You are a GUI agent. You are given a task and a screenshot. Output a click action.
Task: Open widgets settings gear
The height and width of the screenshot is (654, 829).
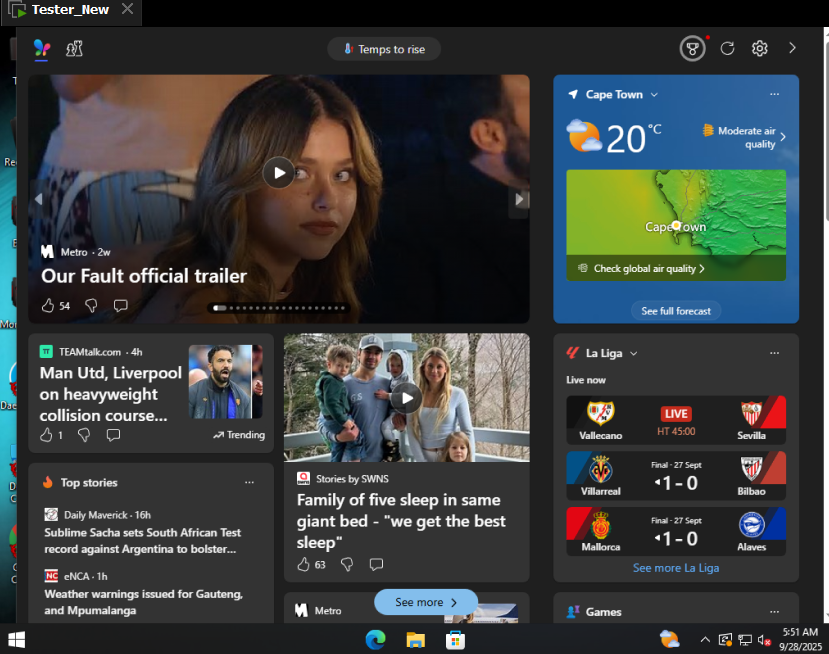pyautogui.click(x=760, y=49)
